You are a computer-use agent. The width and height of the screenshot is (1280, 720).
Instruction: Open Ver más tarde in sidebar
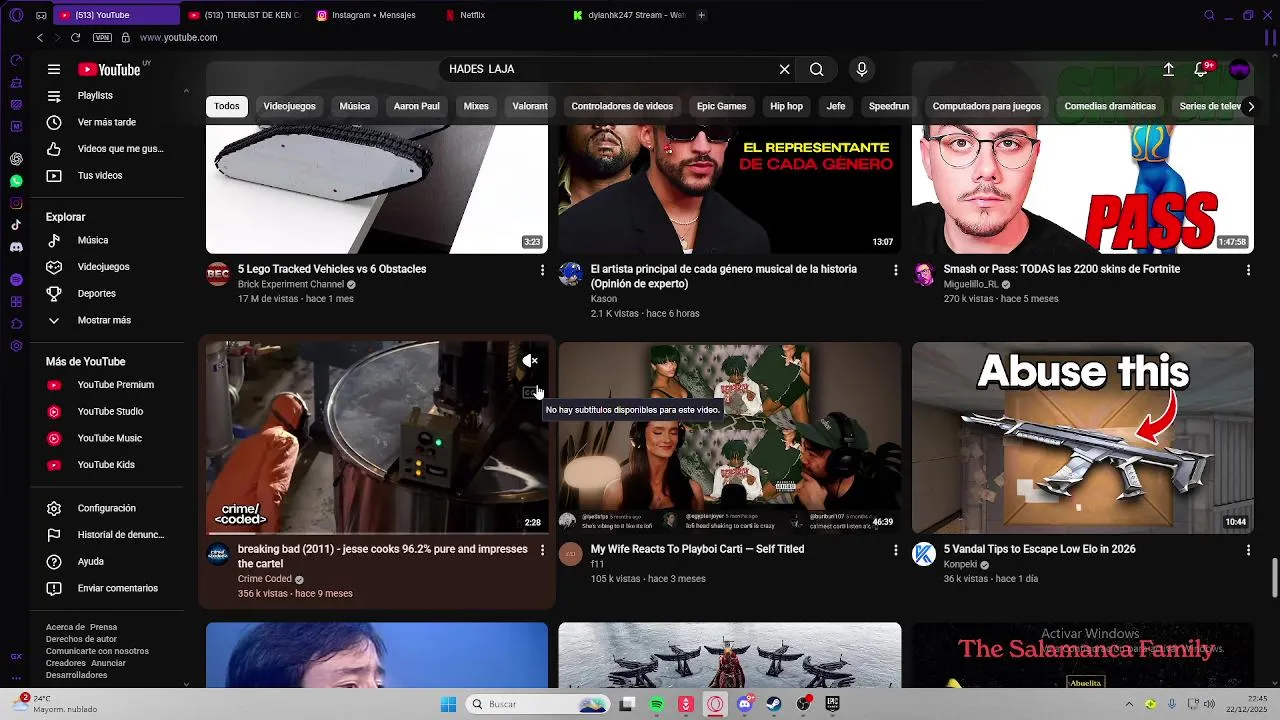click(105, 122)
